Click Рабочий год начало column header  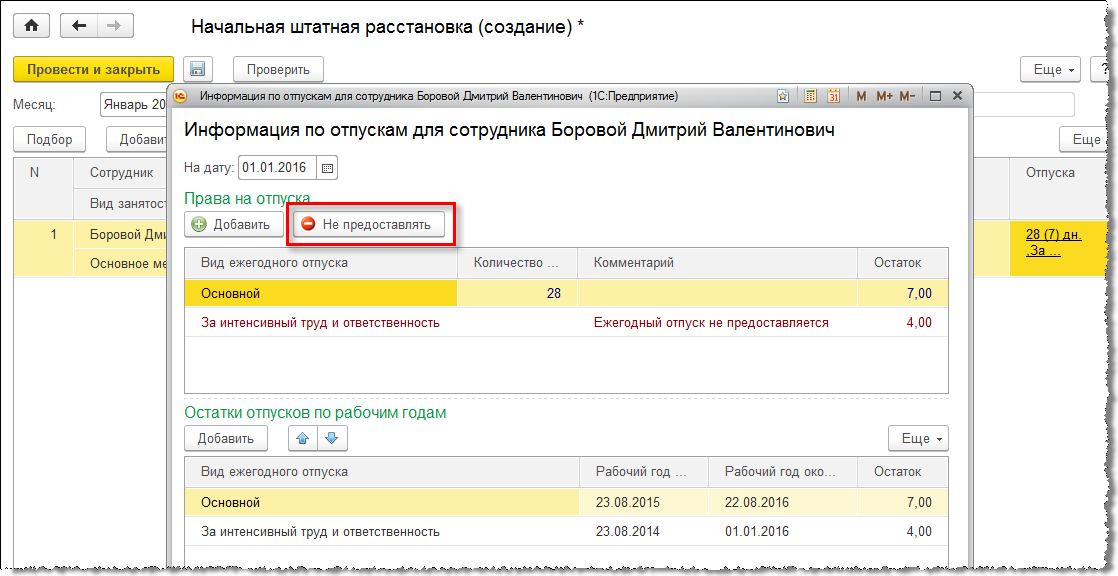click(x=643, y=471)
